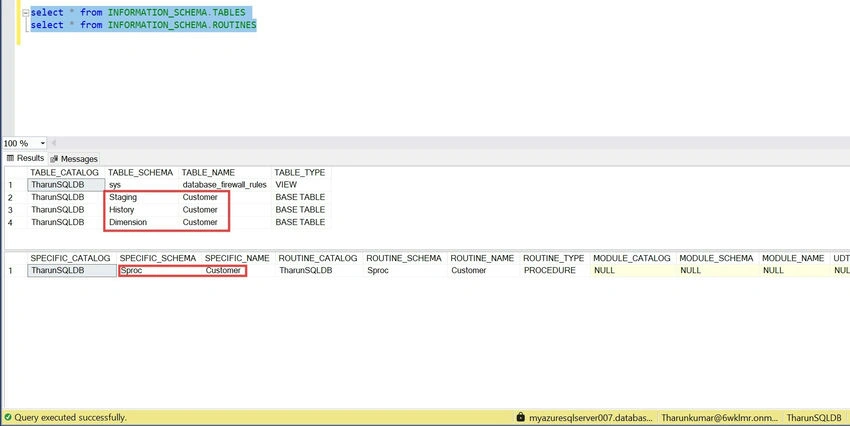This screenshot has width=850, height=426.
Task: Select the ROUTINE_TYPE column header
Action: [553, 258]
